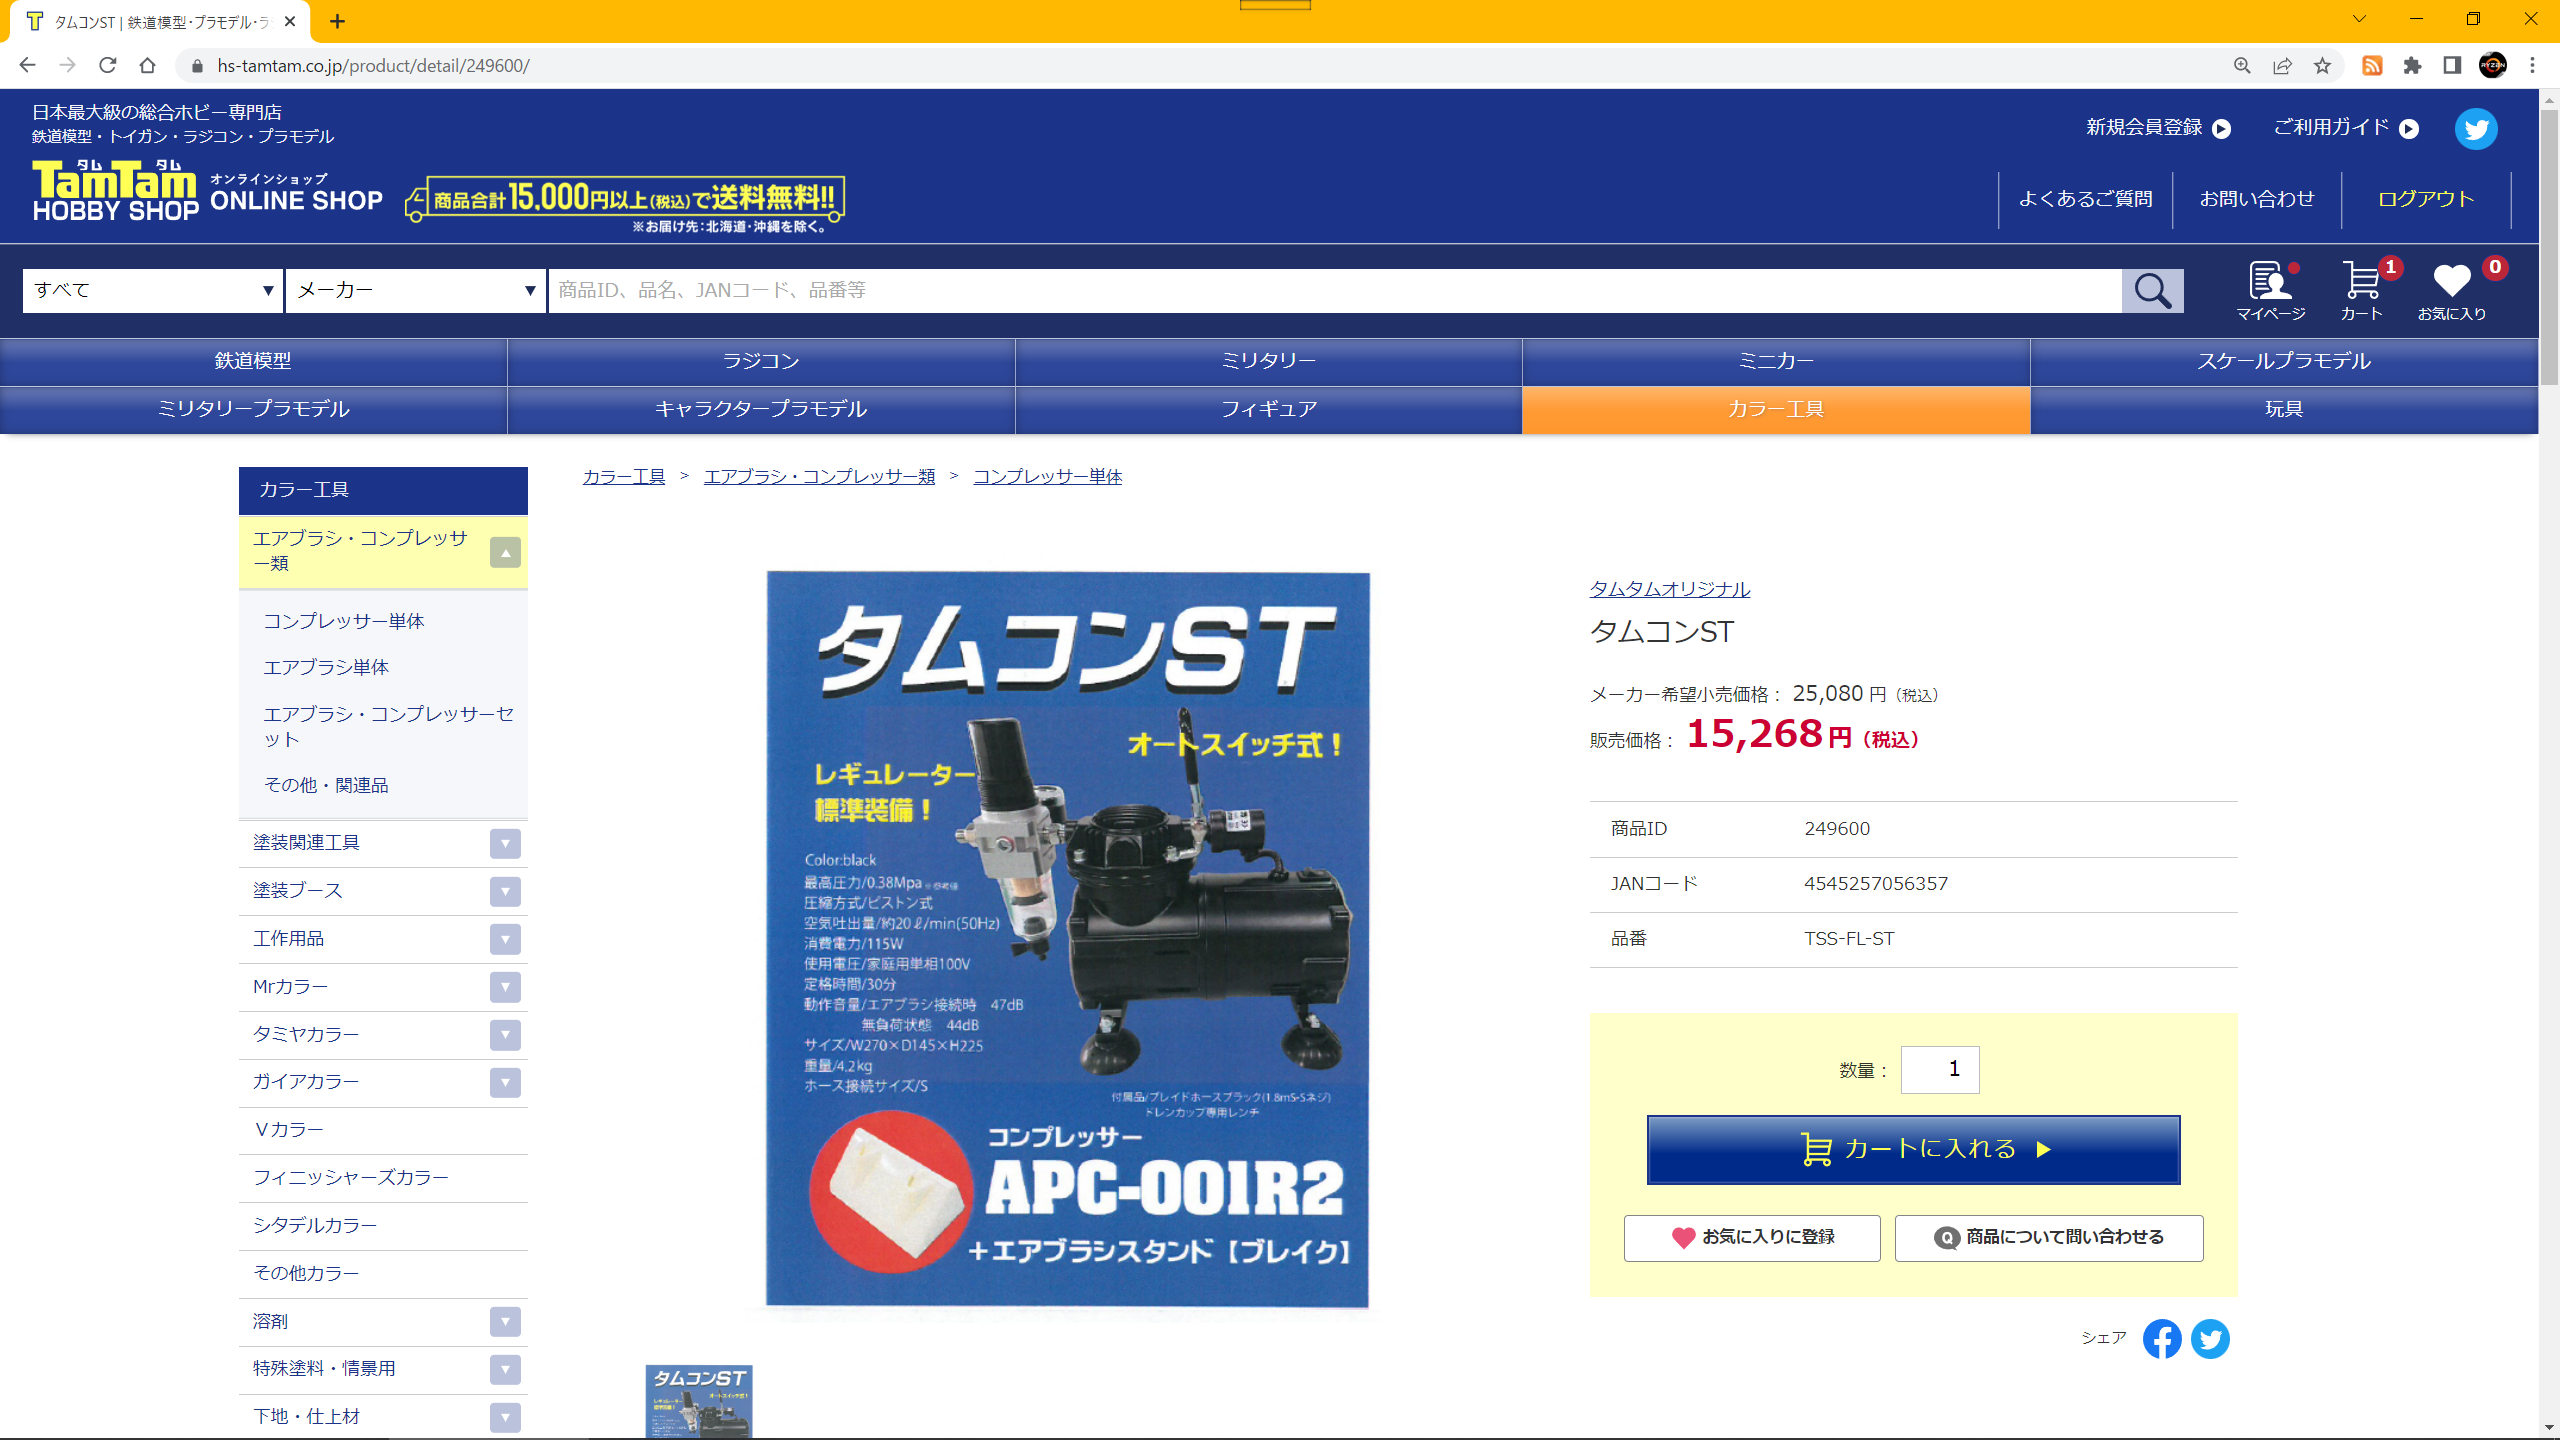Expand タミヤカラー category
This screenshot has height=1440, width=2560.
505,1034
